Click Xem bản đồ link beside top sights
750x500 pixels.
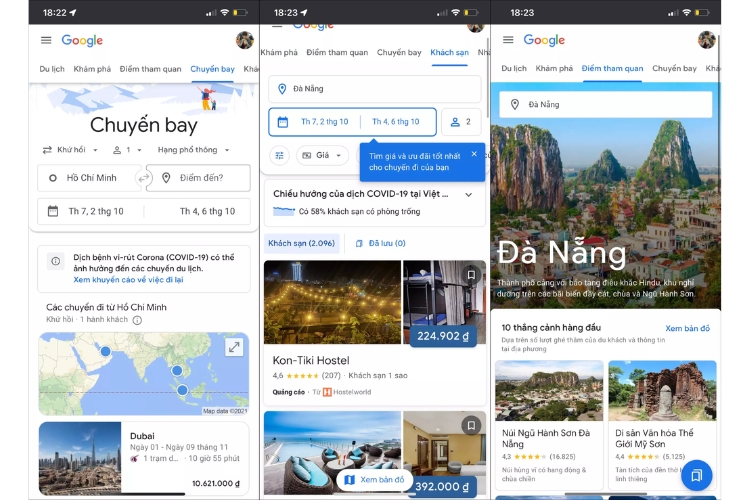687,328
